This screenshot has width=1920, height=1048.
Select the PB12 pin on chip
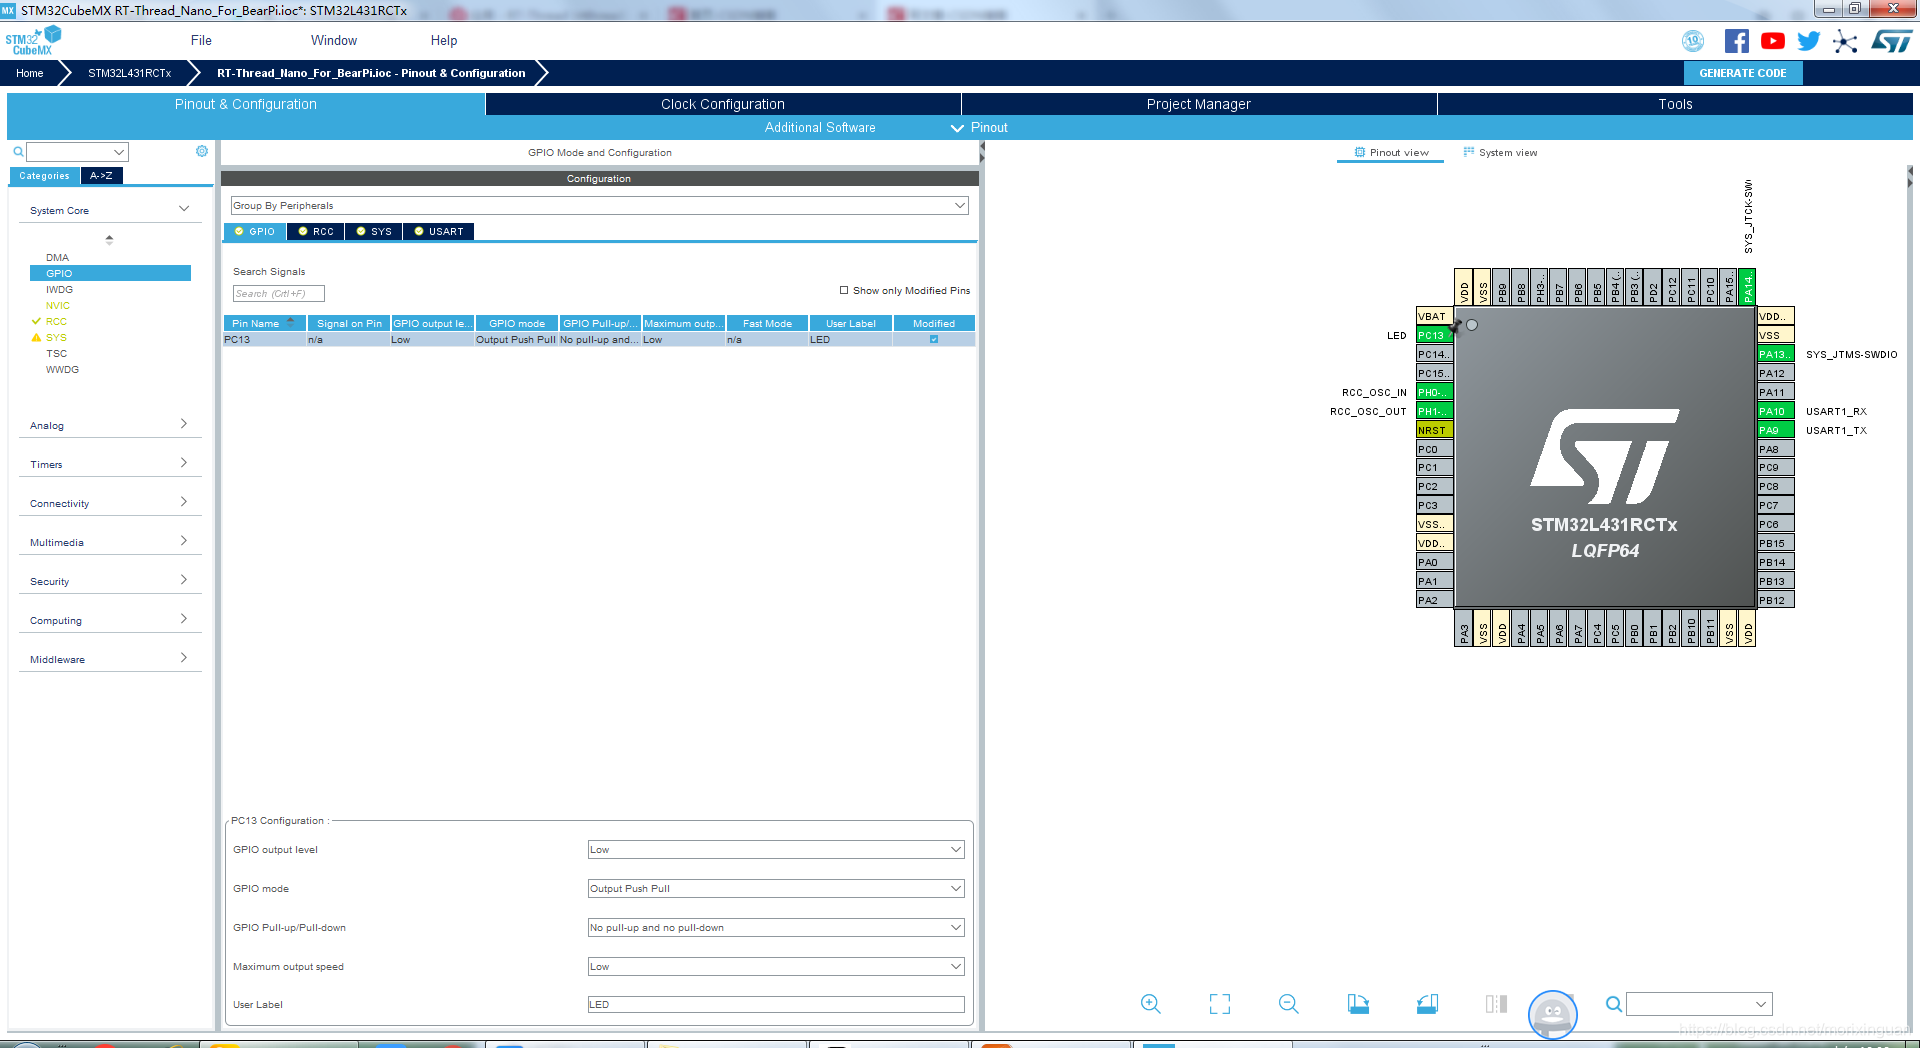(x=1776, y=600)
